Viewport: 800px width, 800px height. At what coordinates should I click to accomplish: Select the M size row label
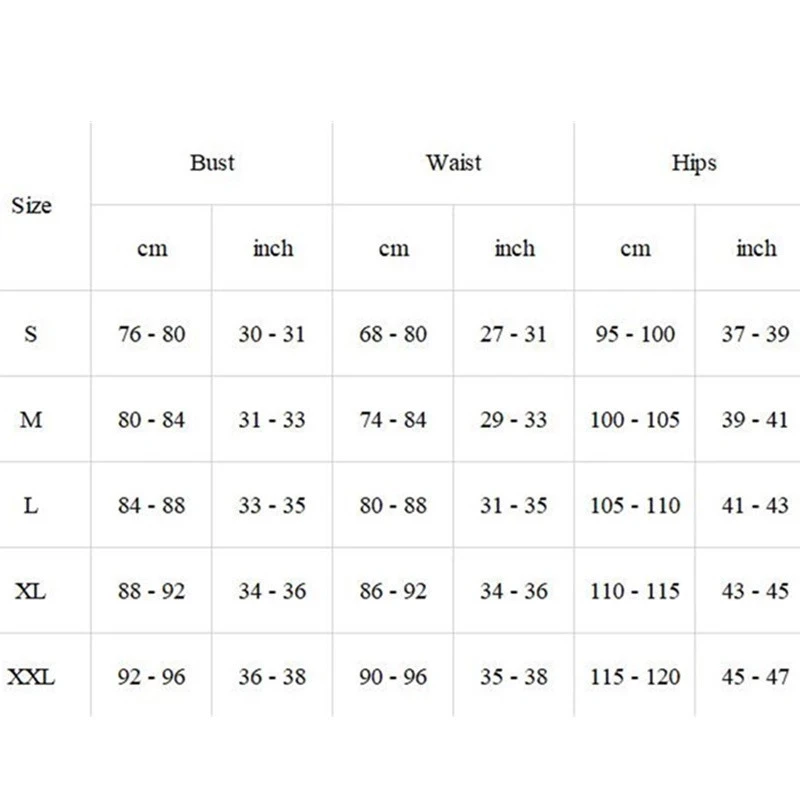pos(31,420)
